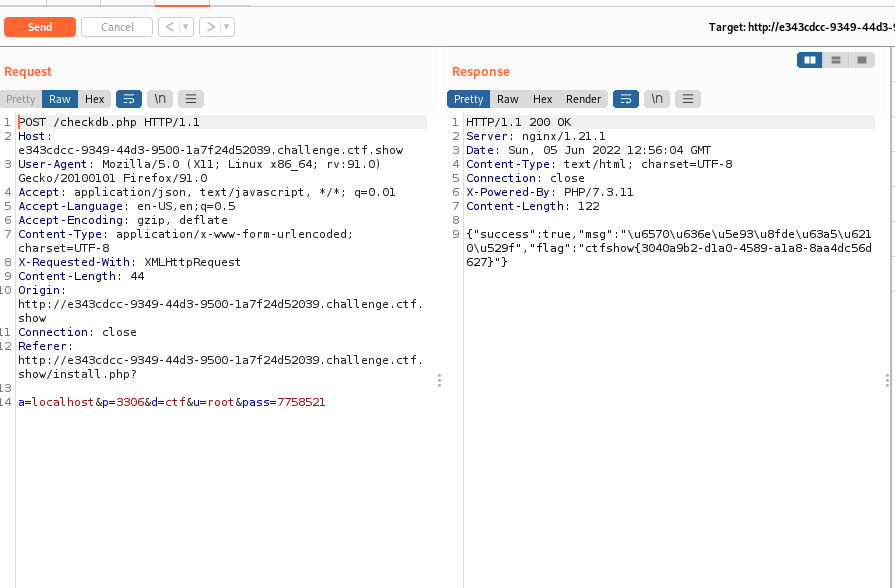Switch Request view to Raw tab

coord(59,99)
